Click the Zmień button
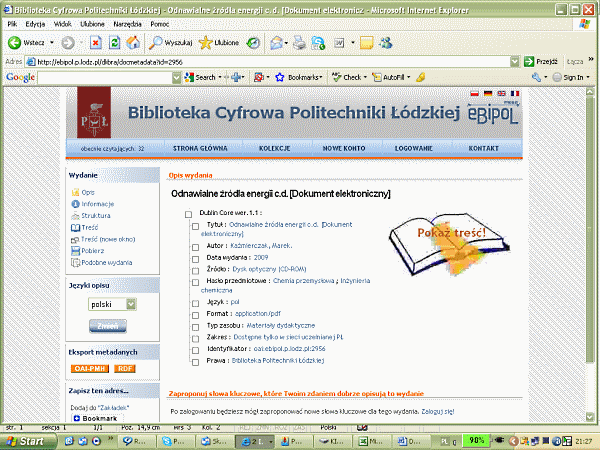This screenshot has height=450, width=600. click(108, 326)
